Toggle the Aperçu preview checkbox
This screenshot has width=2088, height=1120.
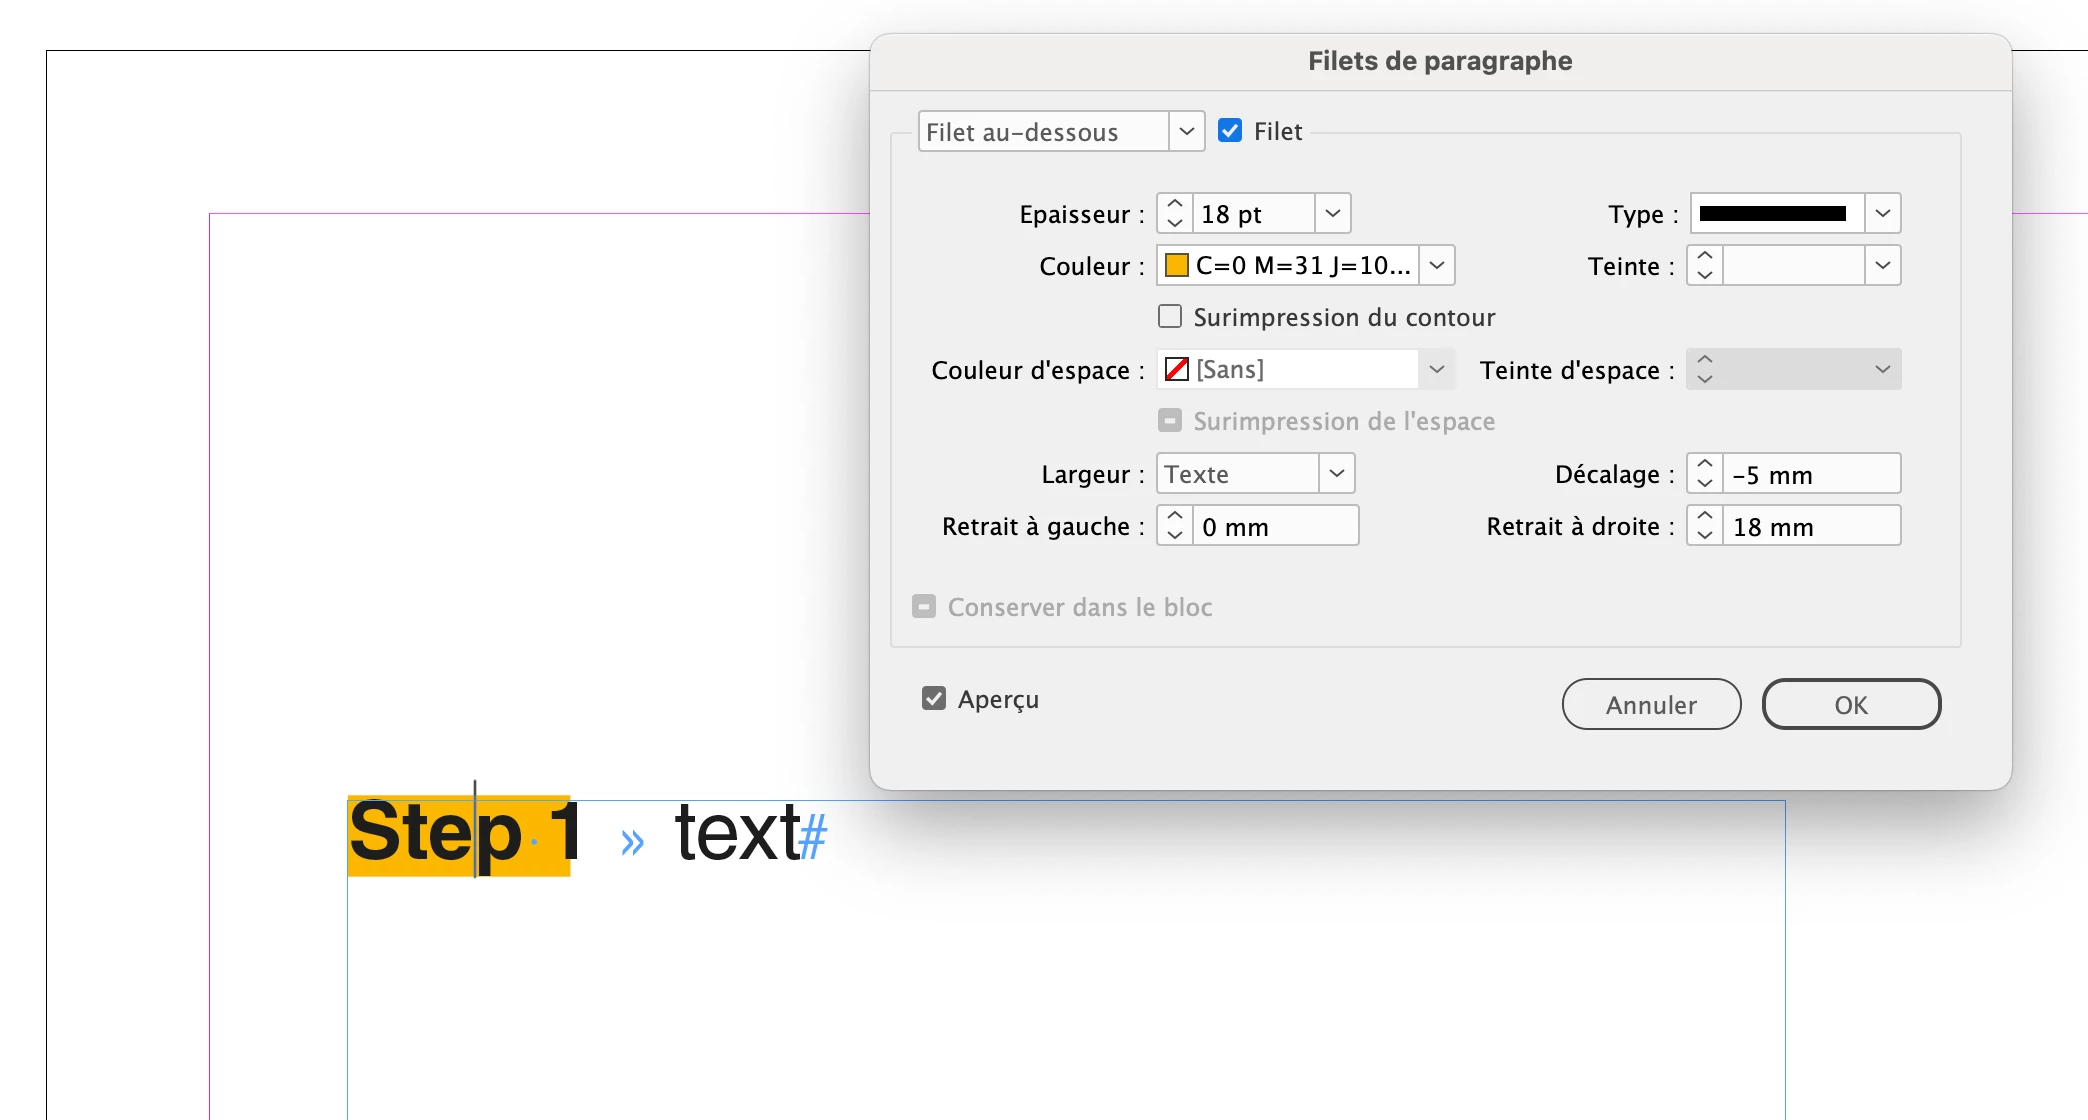934,699
